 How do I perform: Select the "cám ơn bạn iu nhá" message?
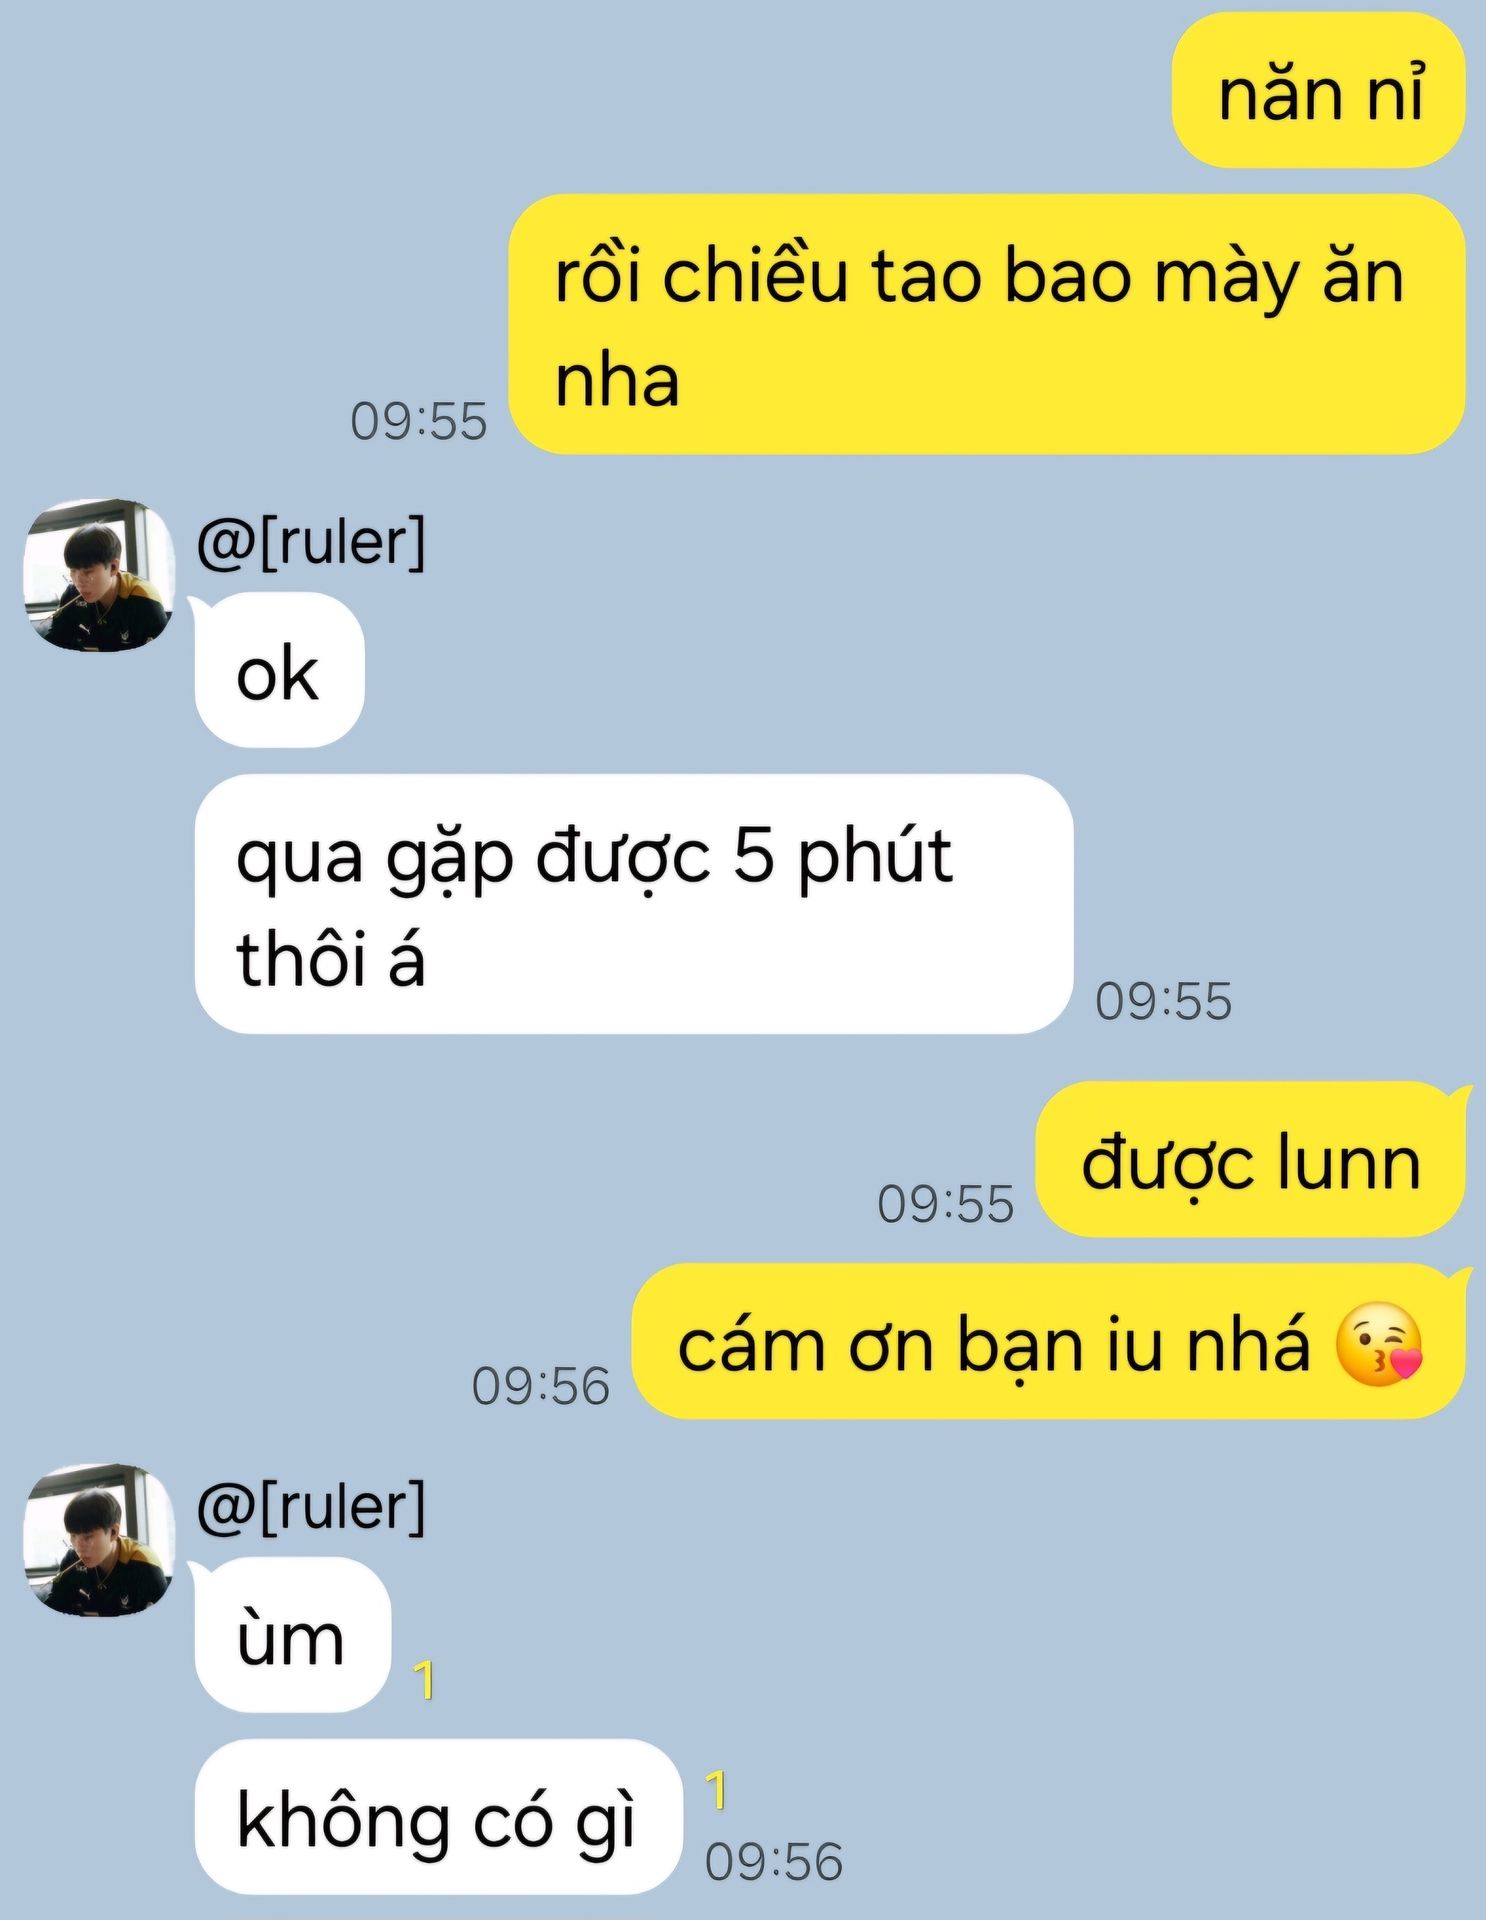(1049, 1341)
